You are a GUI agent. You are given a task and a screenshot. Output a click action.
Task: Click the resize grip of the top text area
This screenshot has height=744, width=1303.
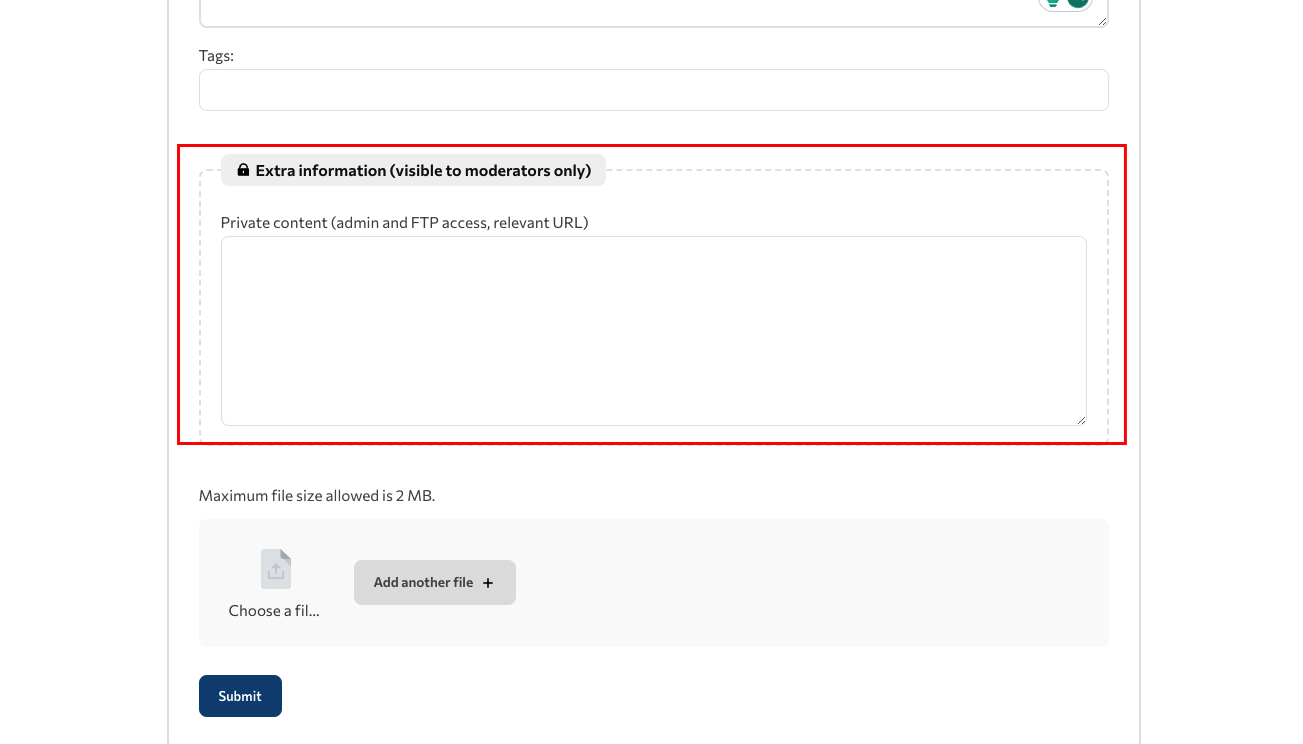click(x=1103, y=21)
